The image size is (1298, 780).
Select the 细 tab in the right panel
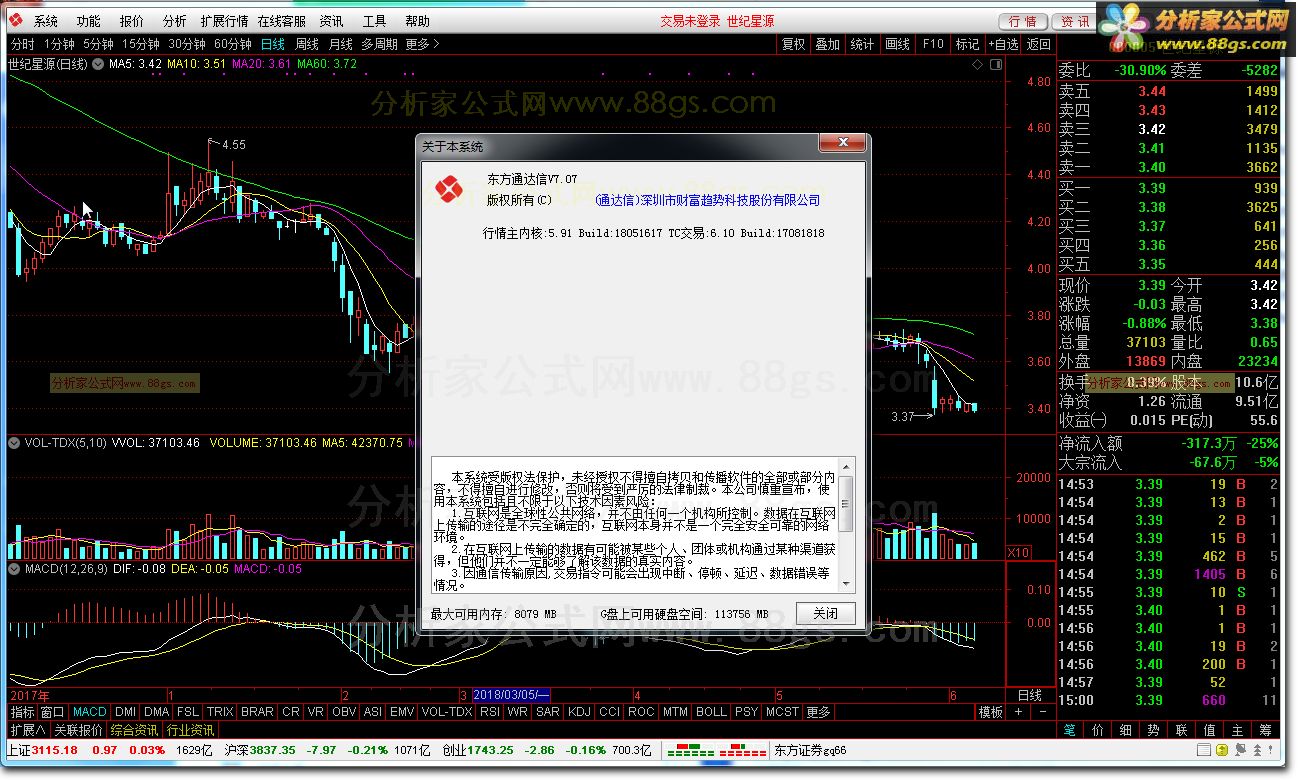1126,731
